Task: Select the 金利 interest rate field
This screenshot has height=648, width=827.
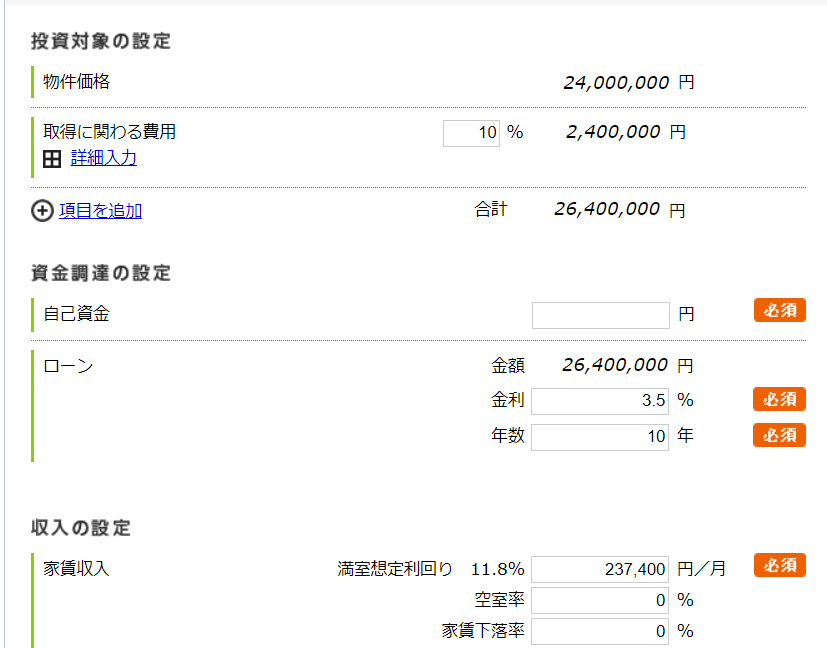Action: [600, 401]
